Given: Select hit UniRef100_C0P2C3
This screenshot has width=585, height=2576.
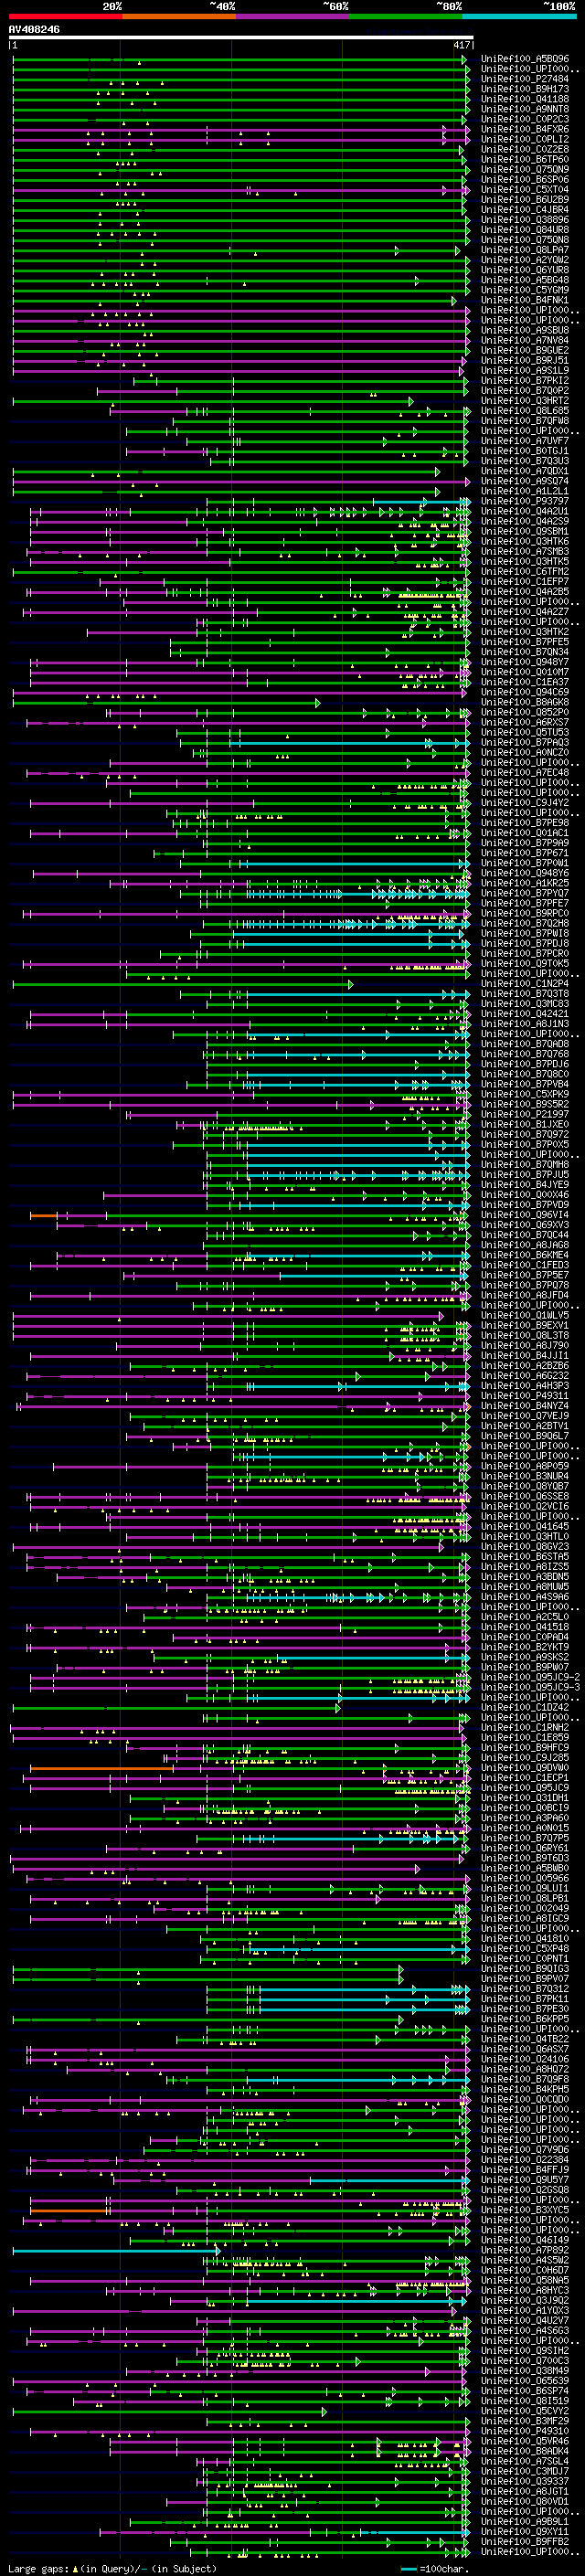Looking at the screenshot, I should click(525, 119).
